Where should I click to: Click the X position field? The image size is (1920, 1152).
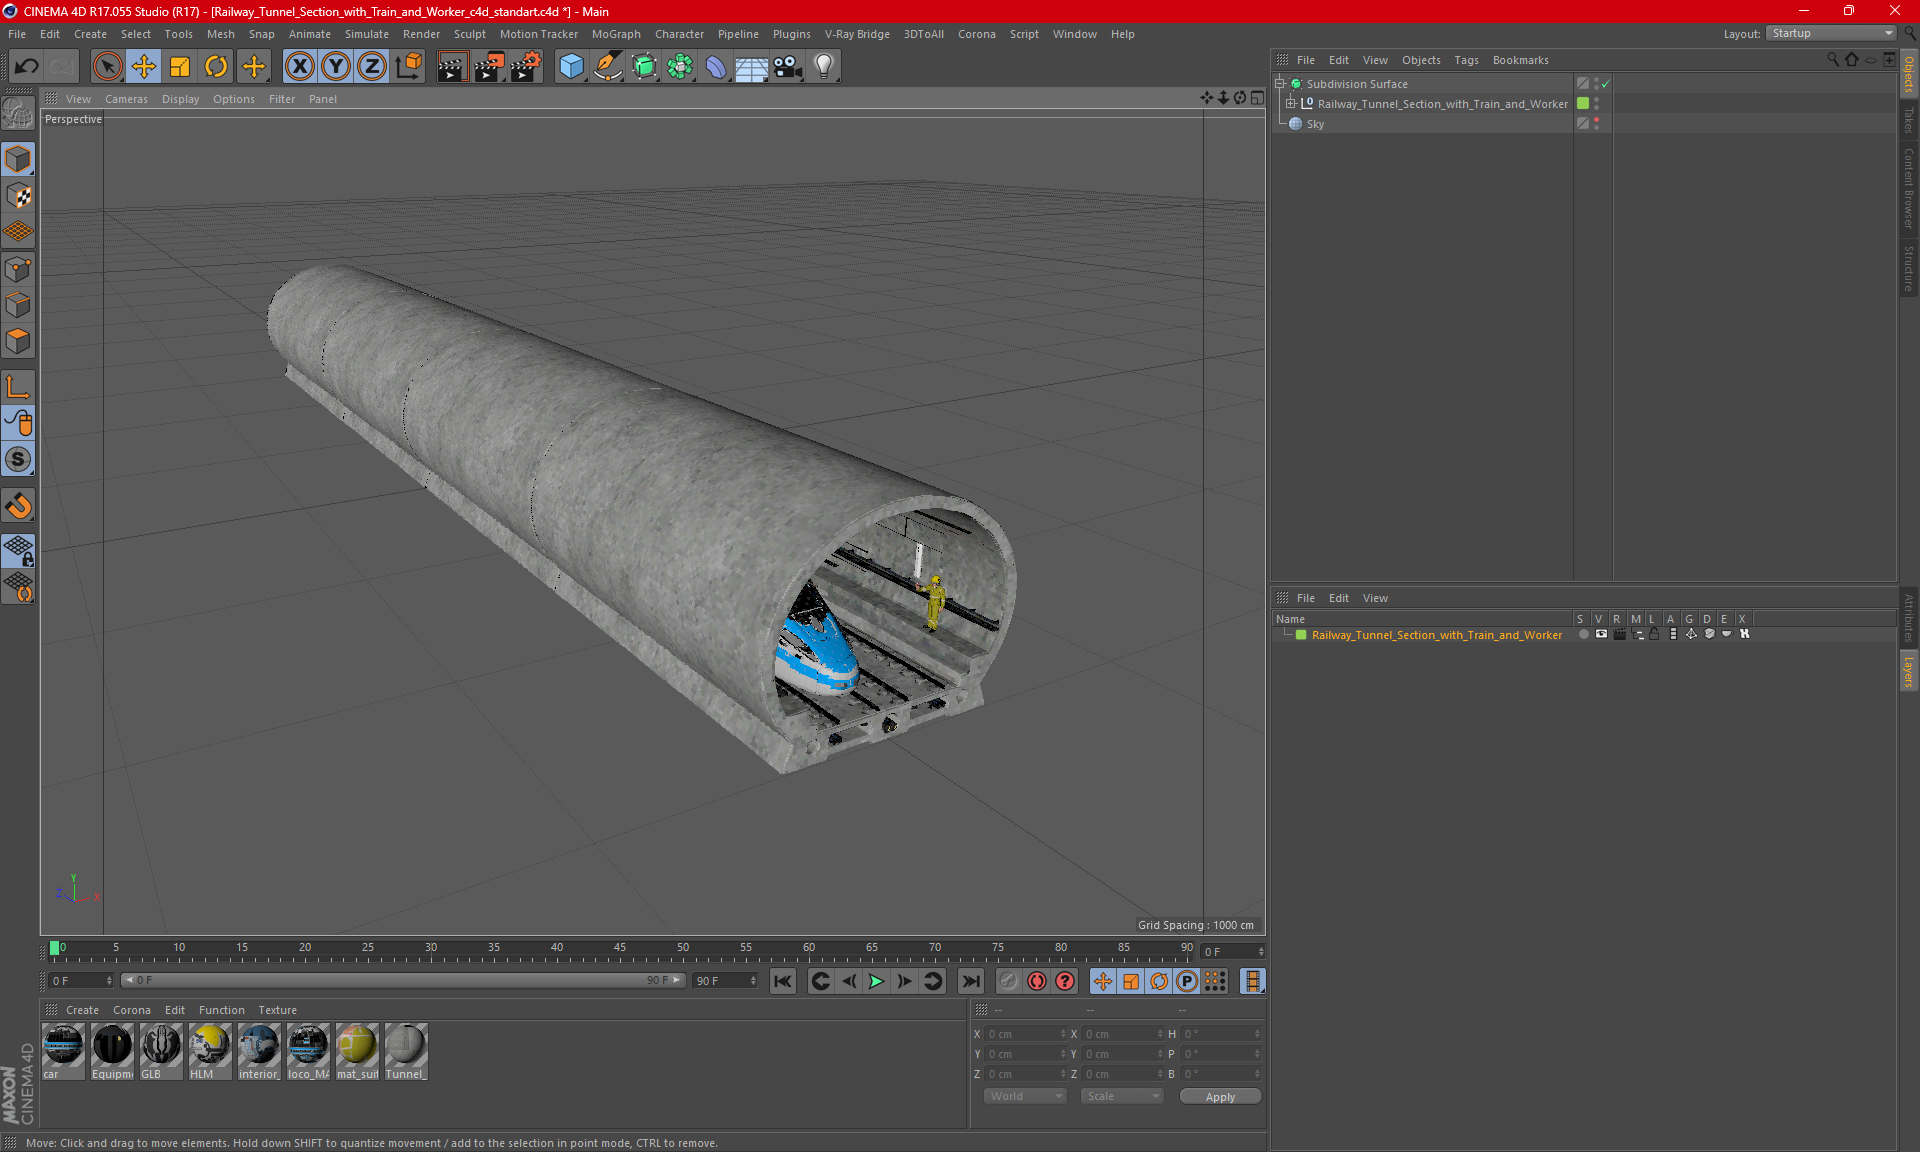(1025, 1034)
